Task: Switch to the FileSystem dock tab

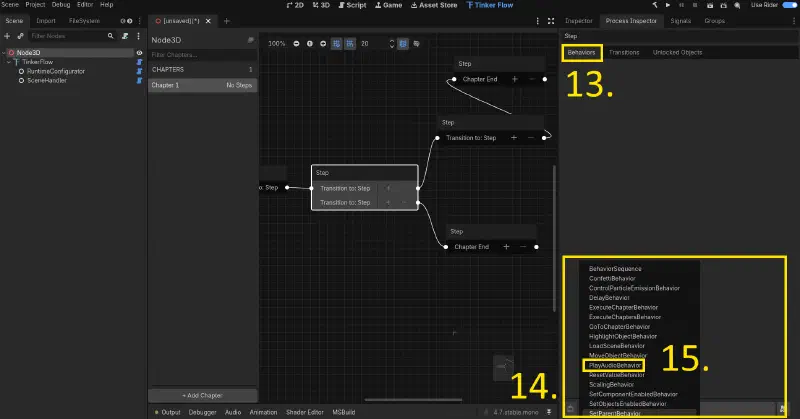Action: [x=84, y=21]
